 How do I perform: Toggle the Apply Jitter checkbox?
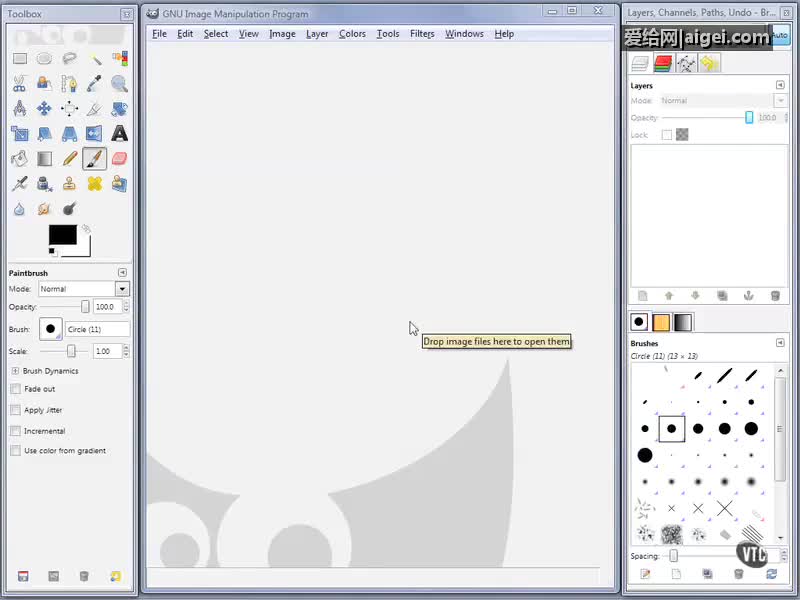(x=15, y=410)
